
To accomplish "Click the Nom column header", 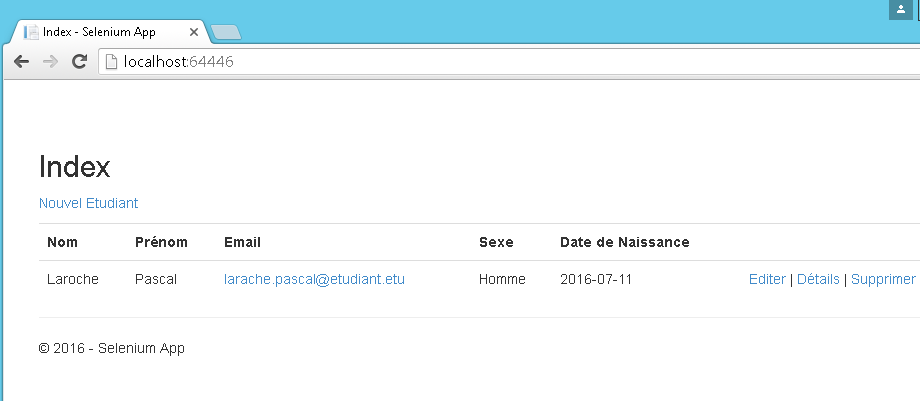I will (x=62, y=242).
